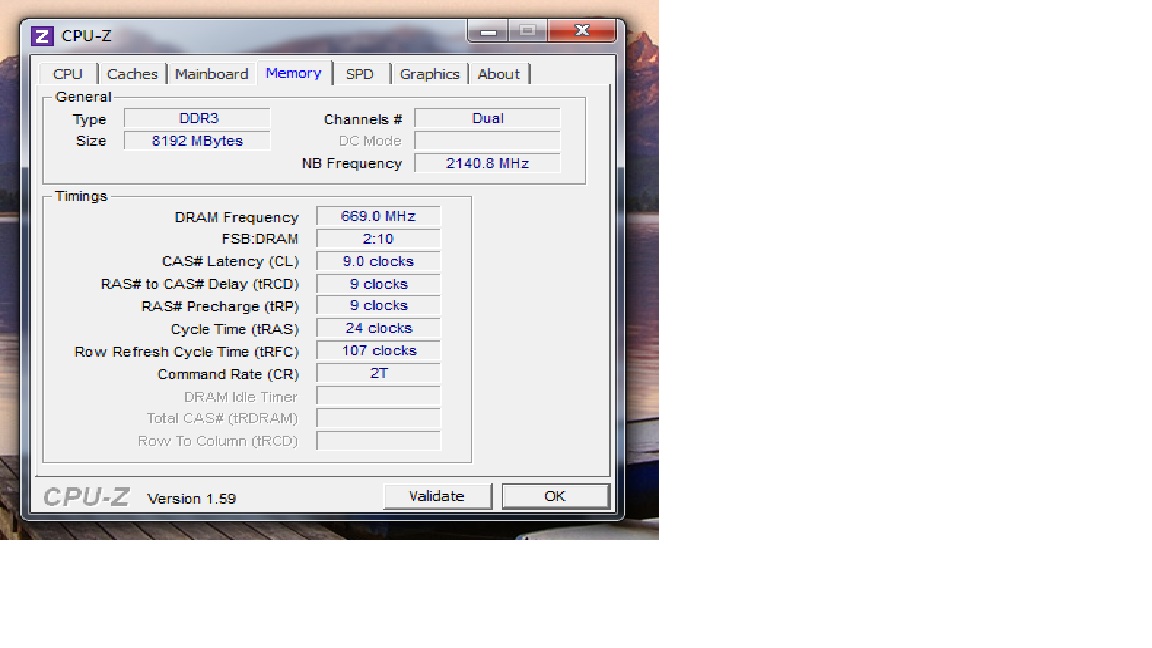The width and height of the screenshot is (1152, 648).
Task: Click the 'Row Refresh Cycle Time (tRFC)' label
Action: [187, 352]
